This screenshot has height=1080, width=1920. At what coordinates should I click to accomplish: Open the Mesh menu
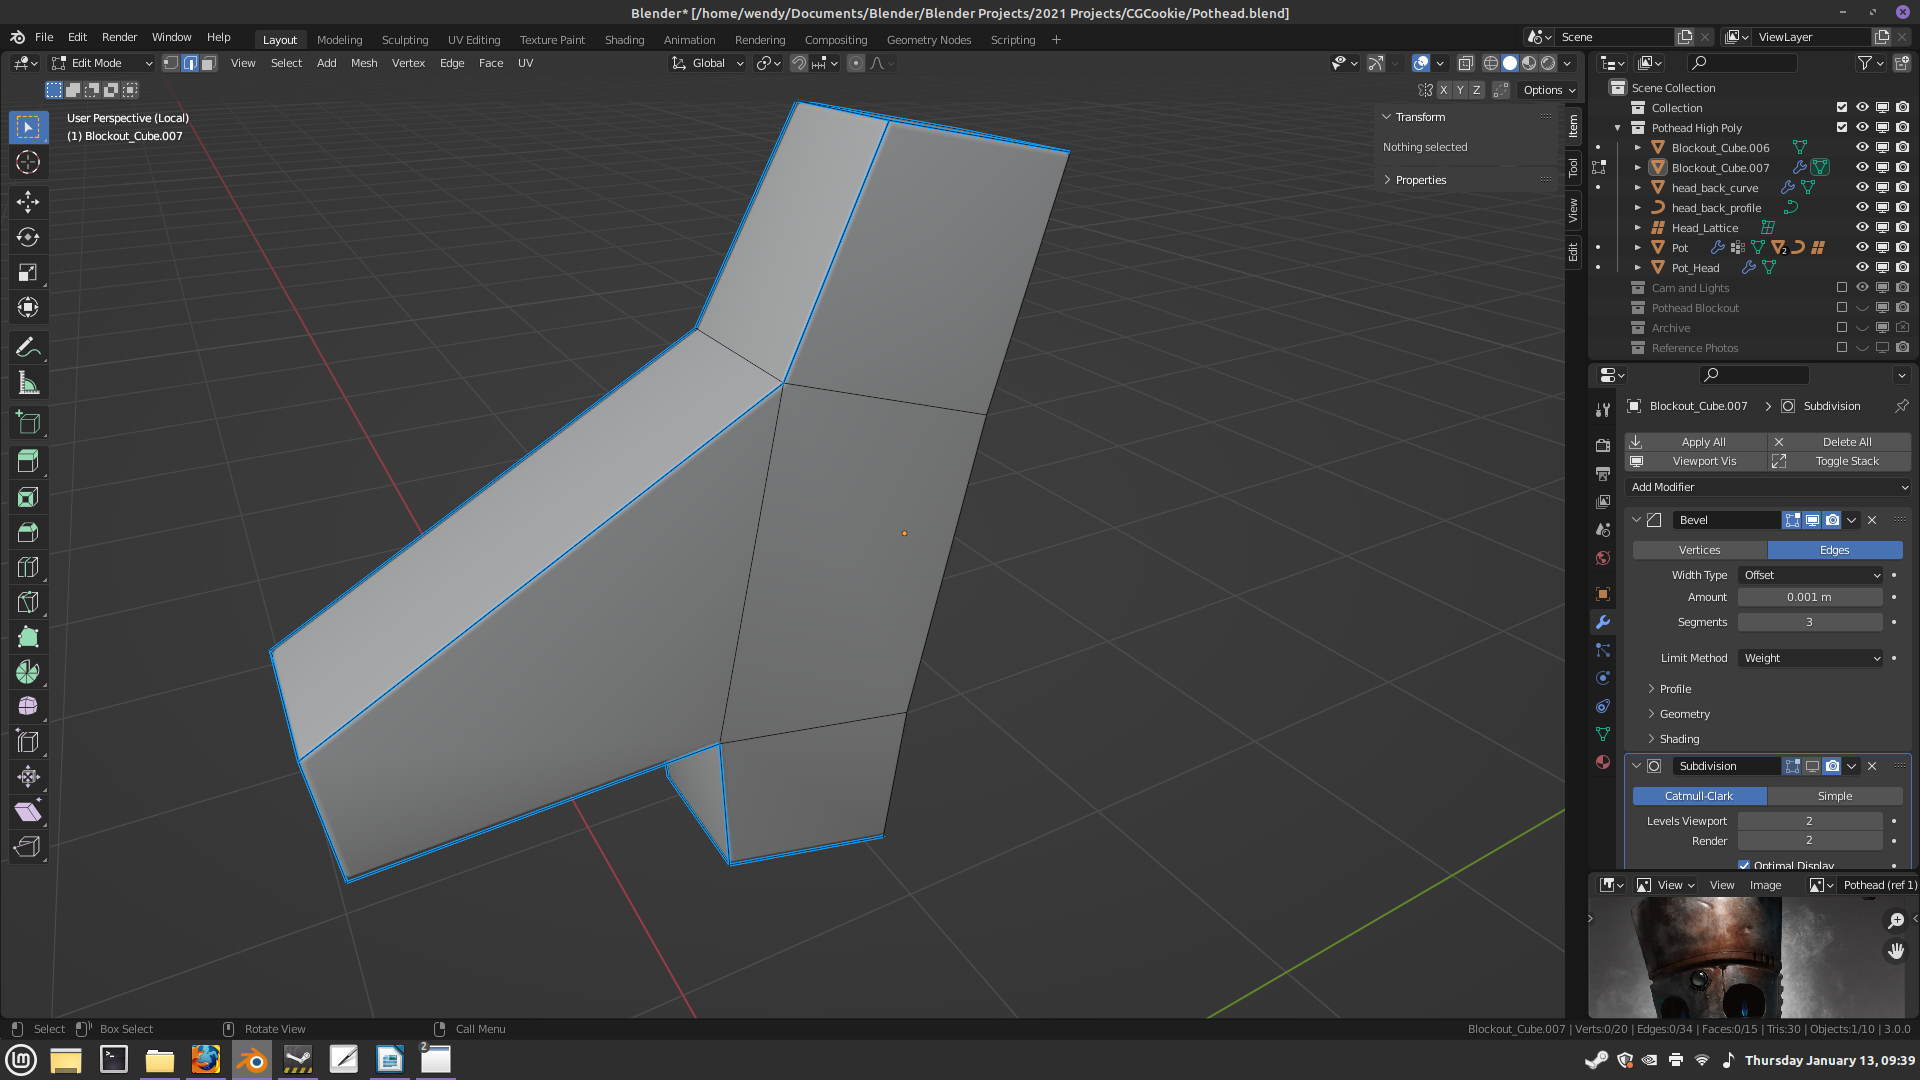coord(364,63)
